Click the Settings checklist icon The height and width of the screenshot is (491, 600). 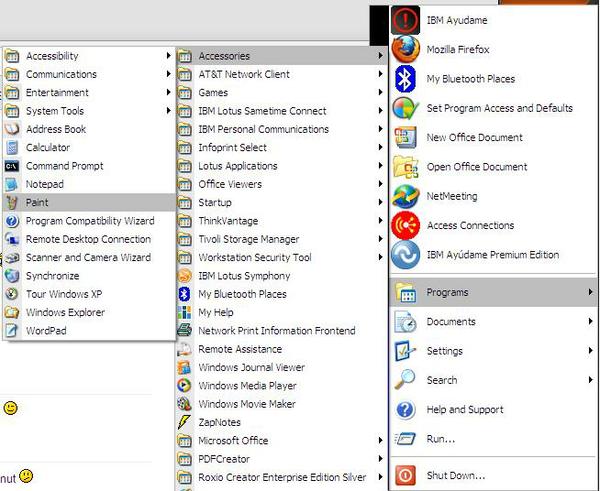(405, 351)
